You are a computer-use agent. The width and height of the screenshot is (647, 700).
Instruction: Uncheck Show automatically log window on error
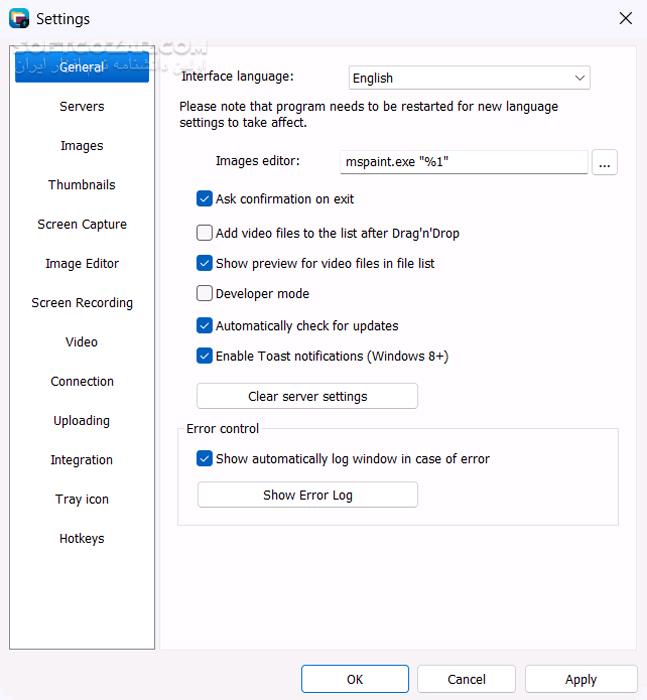tap(205, 459)
